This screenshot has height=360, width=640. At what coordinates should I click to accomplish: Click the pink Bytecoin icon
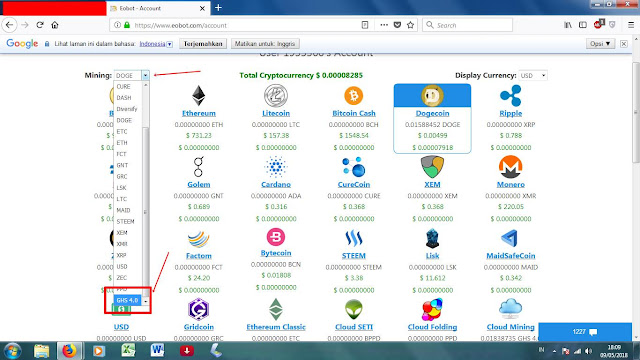coord(276,237)
